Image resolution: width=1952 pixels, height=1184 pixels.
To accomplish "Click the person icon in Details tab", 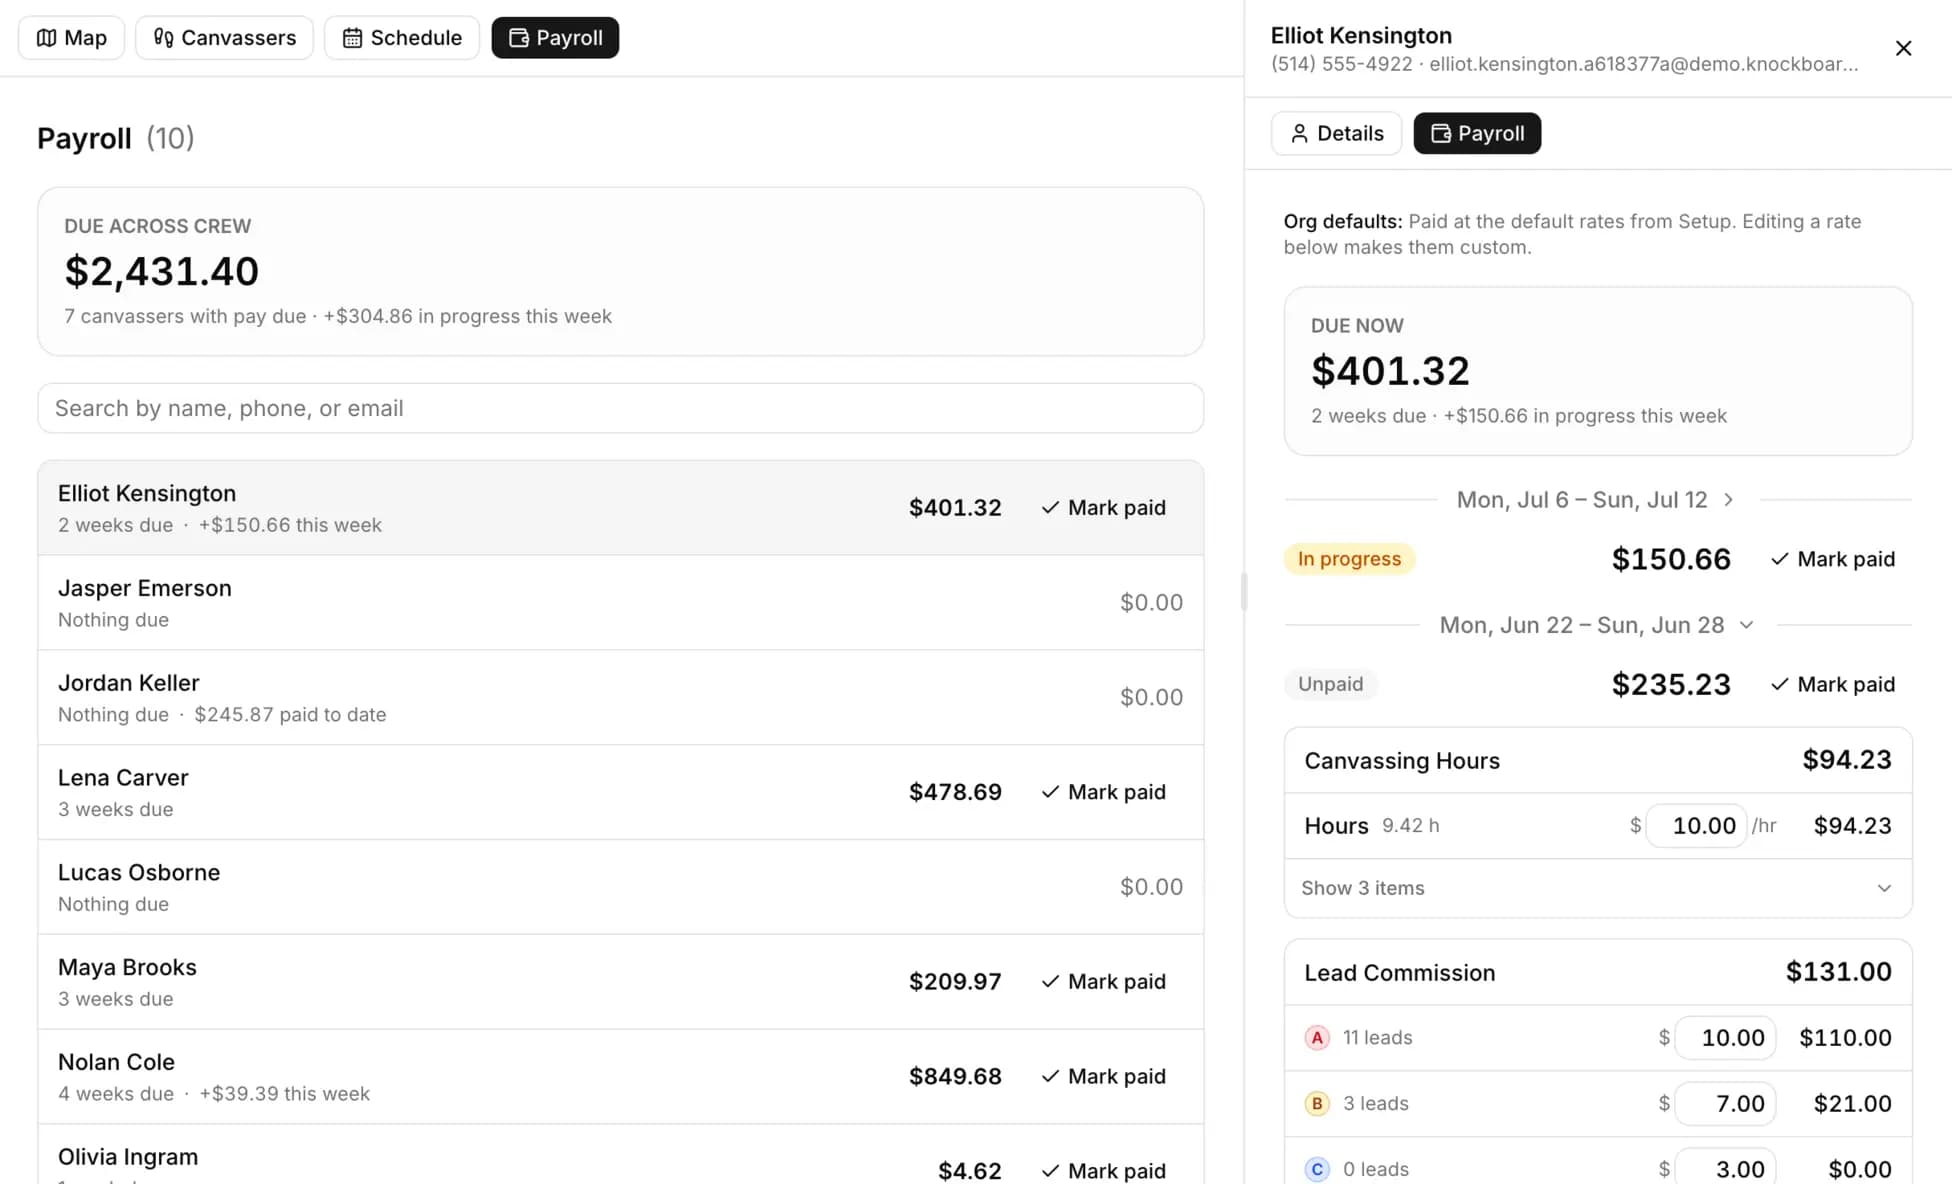I will pos(1299,133).
